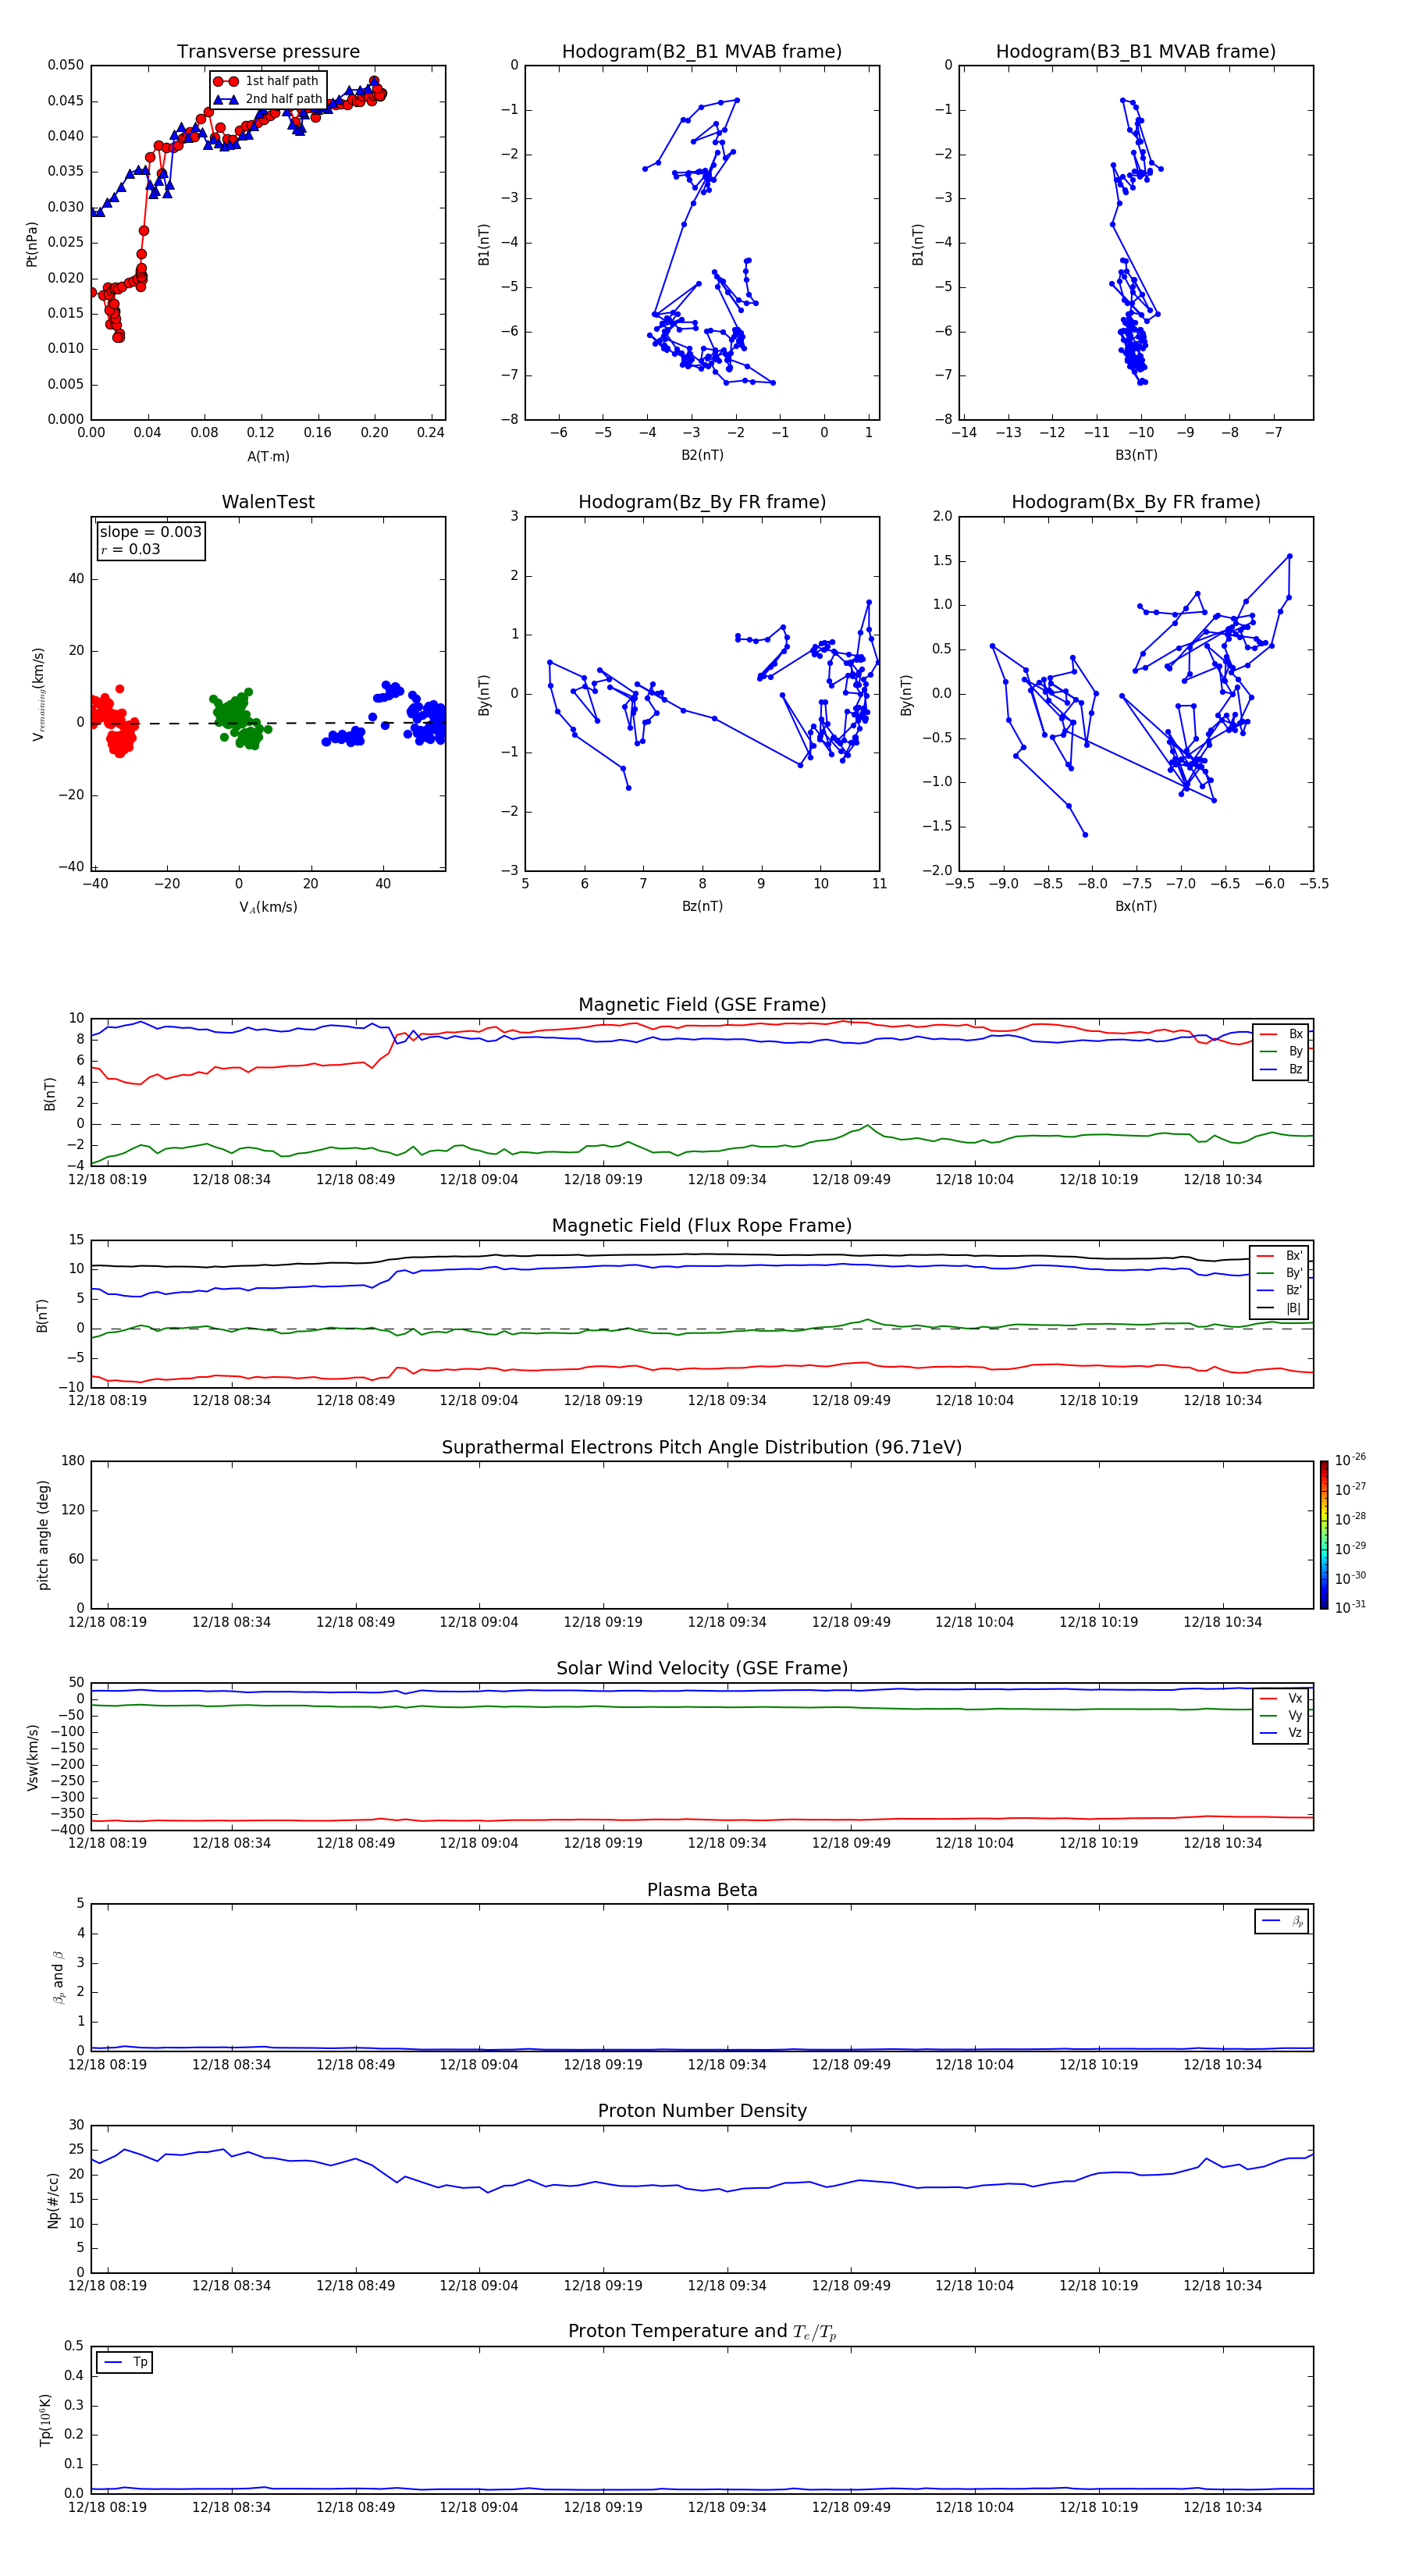Click the 'r = 0.03' annotation text
1405x2576 pixels.
point(130,549)
